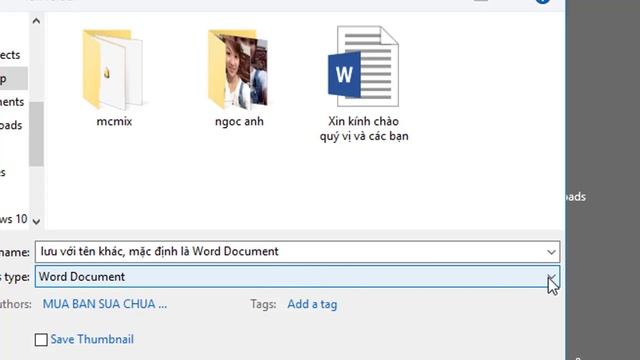The height and width of the screenshot is (360, 640).
Task: Select the navigation item ending in 'ws 10'
Action: (13, 219)
